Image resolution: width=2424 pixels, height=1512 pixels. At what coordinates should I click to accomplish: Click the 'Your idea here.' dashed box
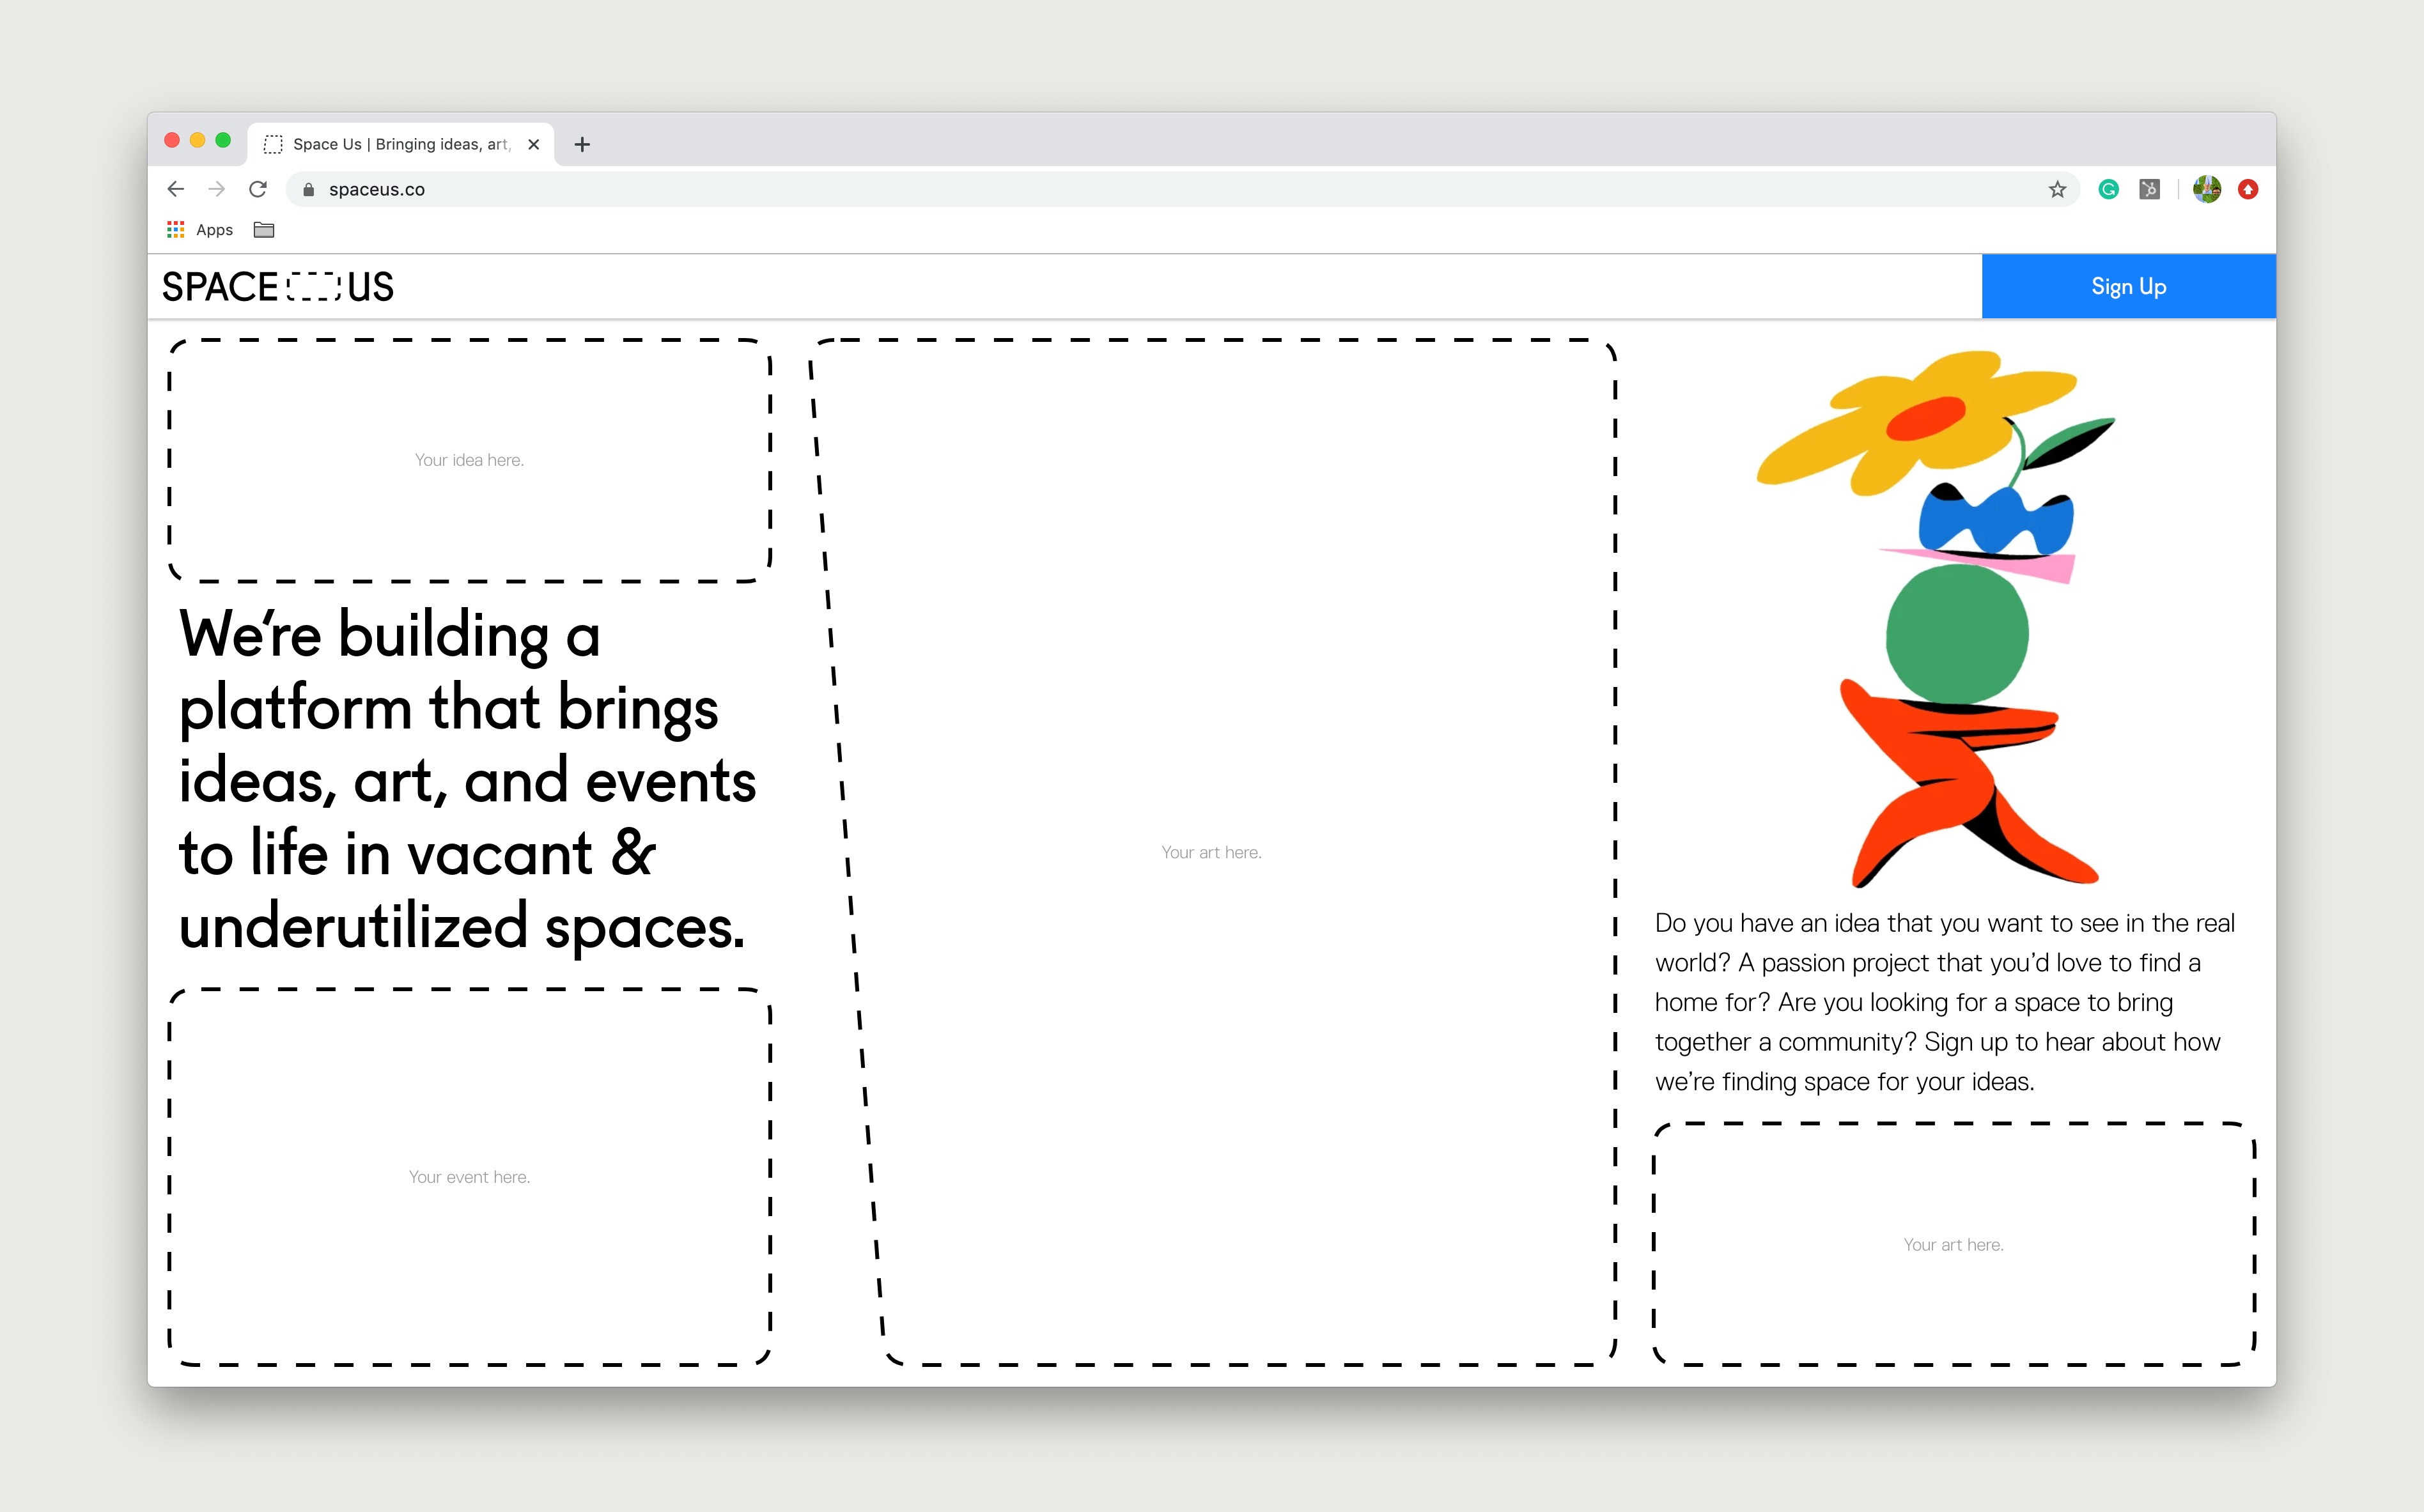pos(470,460)
